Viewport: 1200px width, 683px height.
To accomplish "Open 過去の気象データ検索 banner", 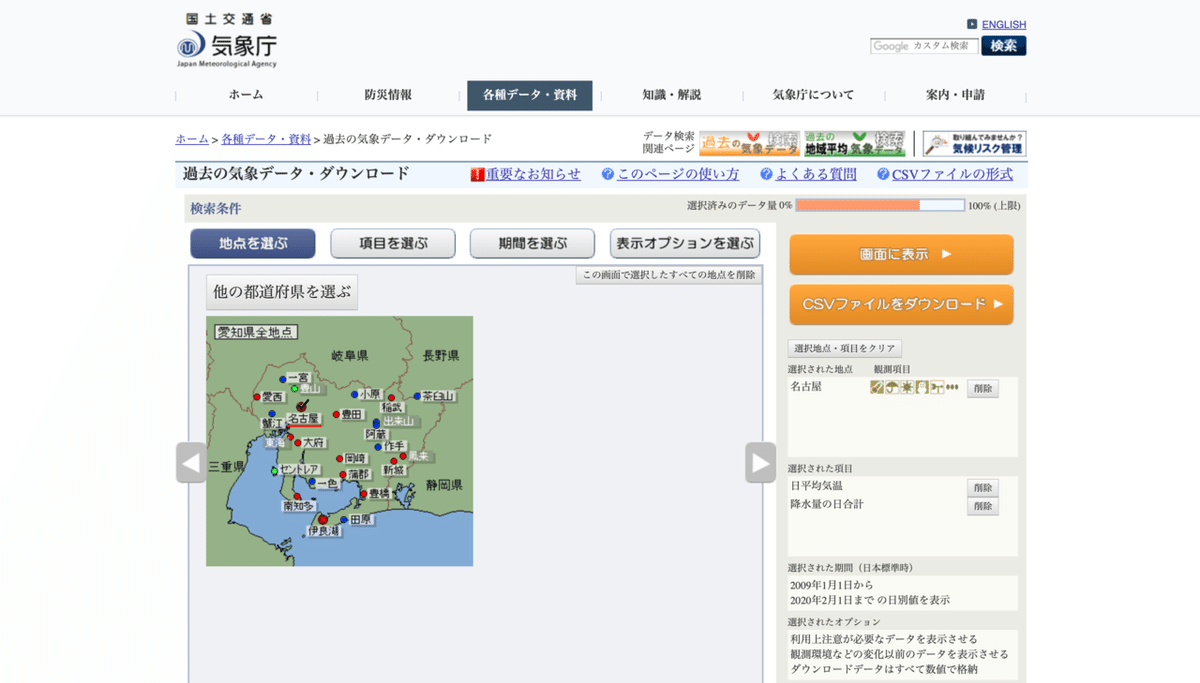I will point(749,144).
